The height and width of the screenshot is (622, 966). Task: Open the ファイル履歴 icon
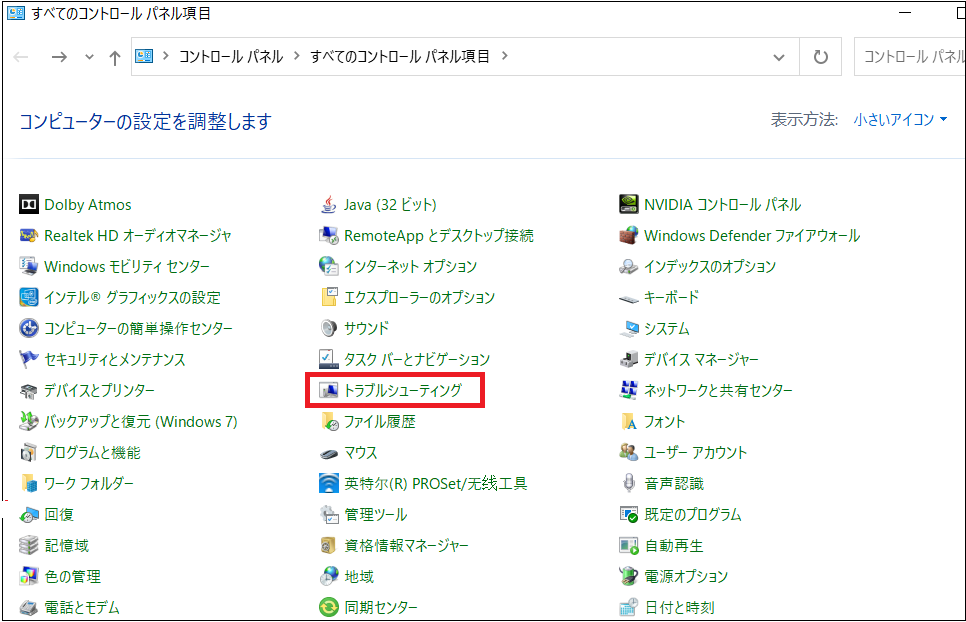pos(329,421)
